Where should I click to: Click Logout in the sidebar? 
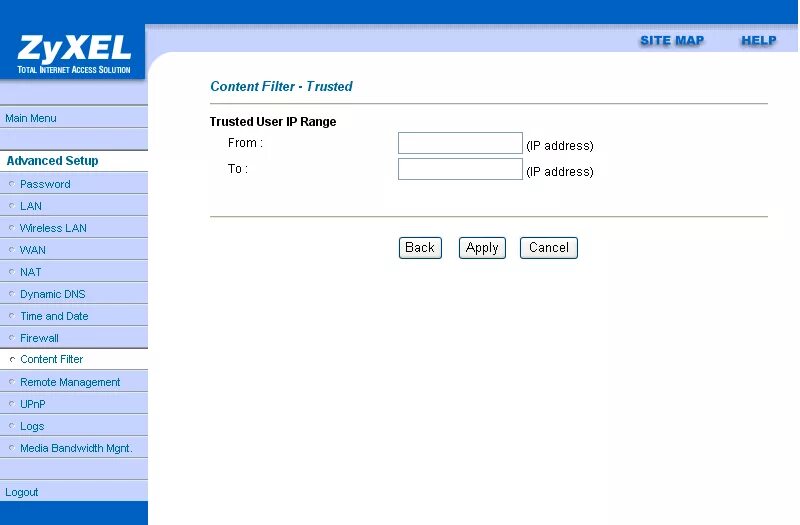[x=21, y=492]
